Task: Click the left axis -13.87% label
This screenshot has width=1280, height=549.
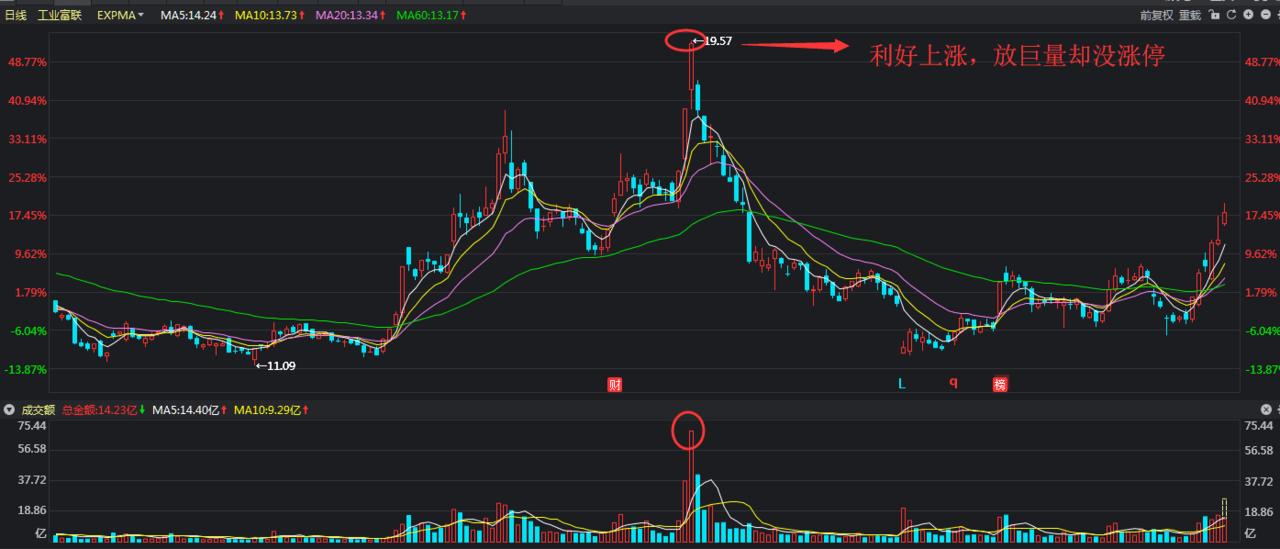Action: click(x=26, y=369)
